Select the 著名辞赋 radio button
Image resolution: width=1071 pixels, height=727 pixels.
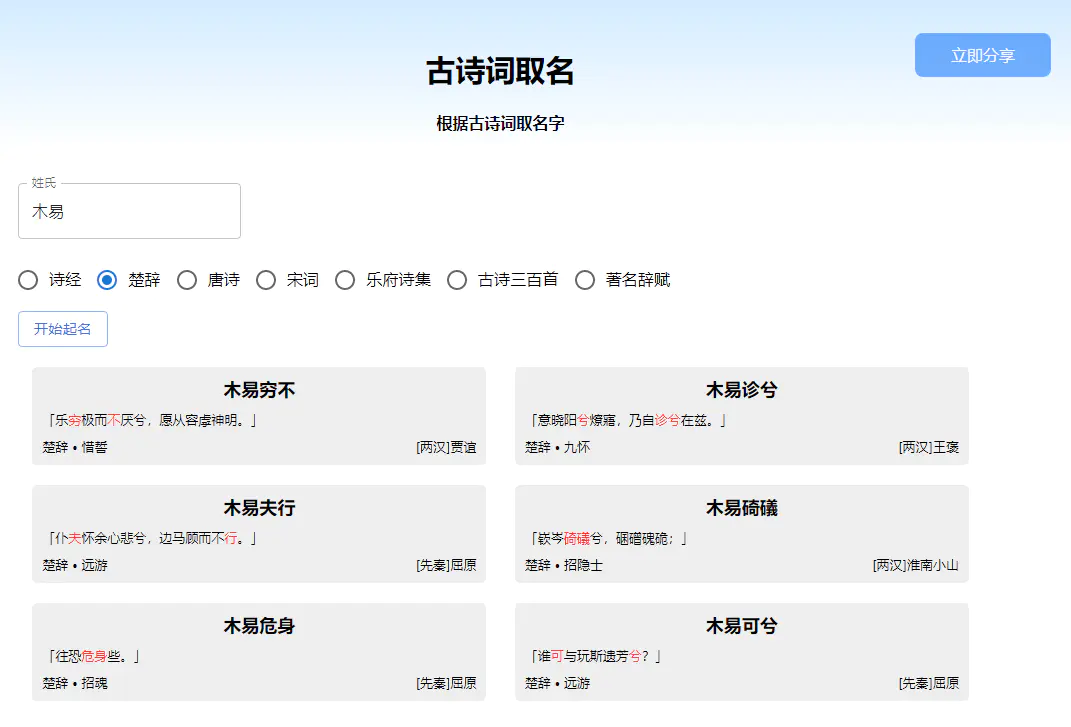pos(585,280)
